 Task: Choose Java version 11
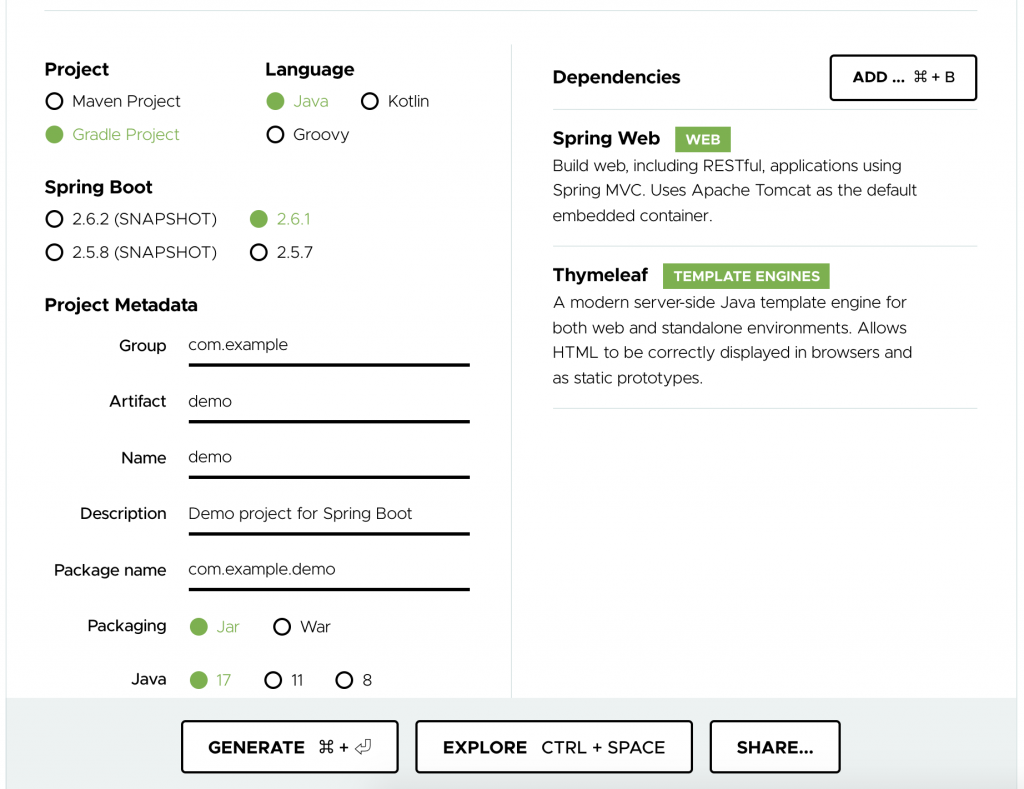[x=273, y=680]
